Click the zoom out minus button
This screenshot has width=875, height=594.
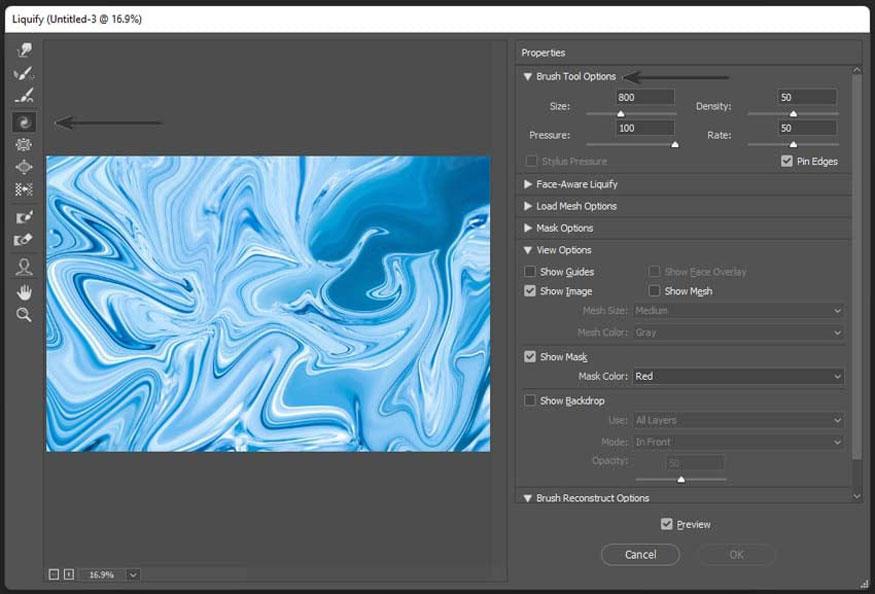[54, 574]
